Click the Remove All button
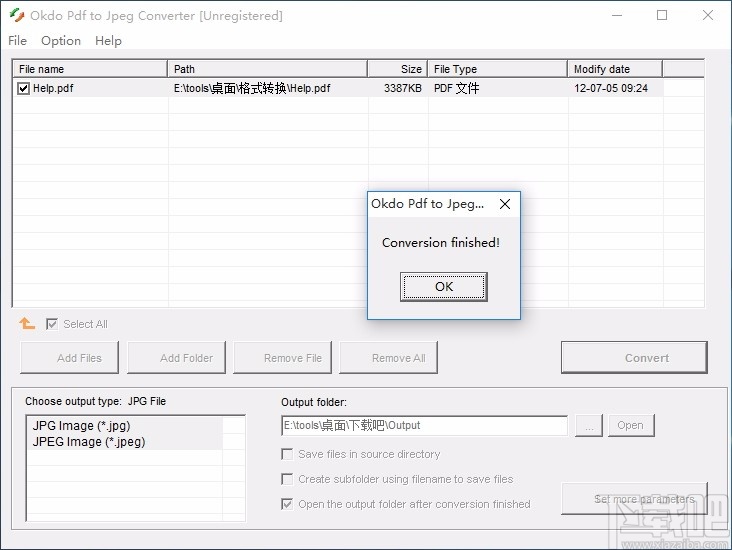This screenshot has width=732, height=550. [388, 358]
